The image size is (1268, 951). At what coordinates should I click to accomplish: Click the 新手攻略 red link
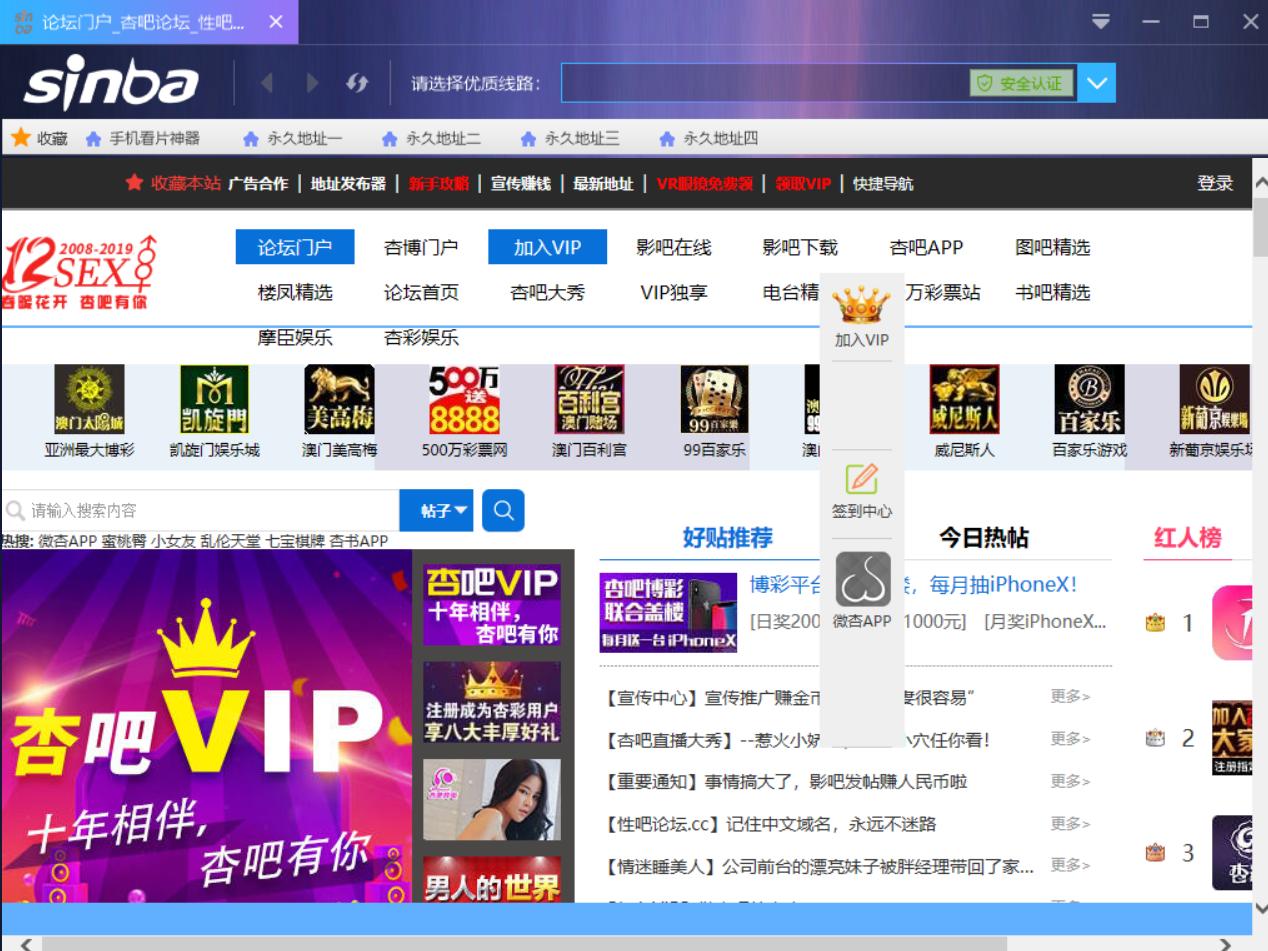pyautogui.click(x=438, y=184)
